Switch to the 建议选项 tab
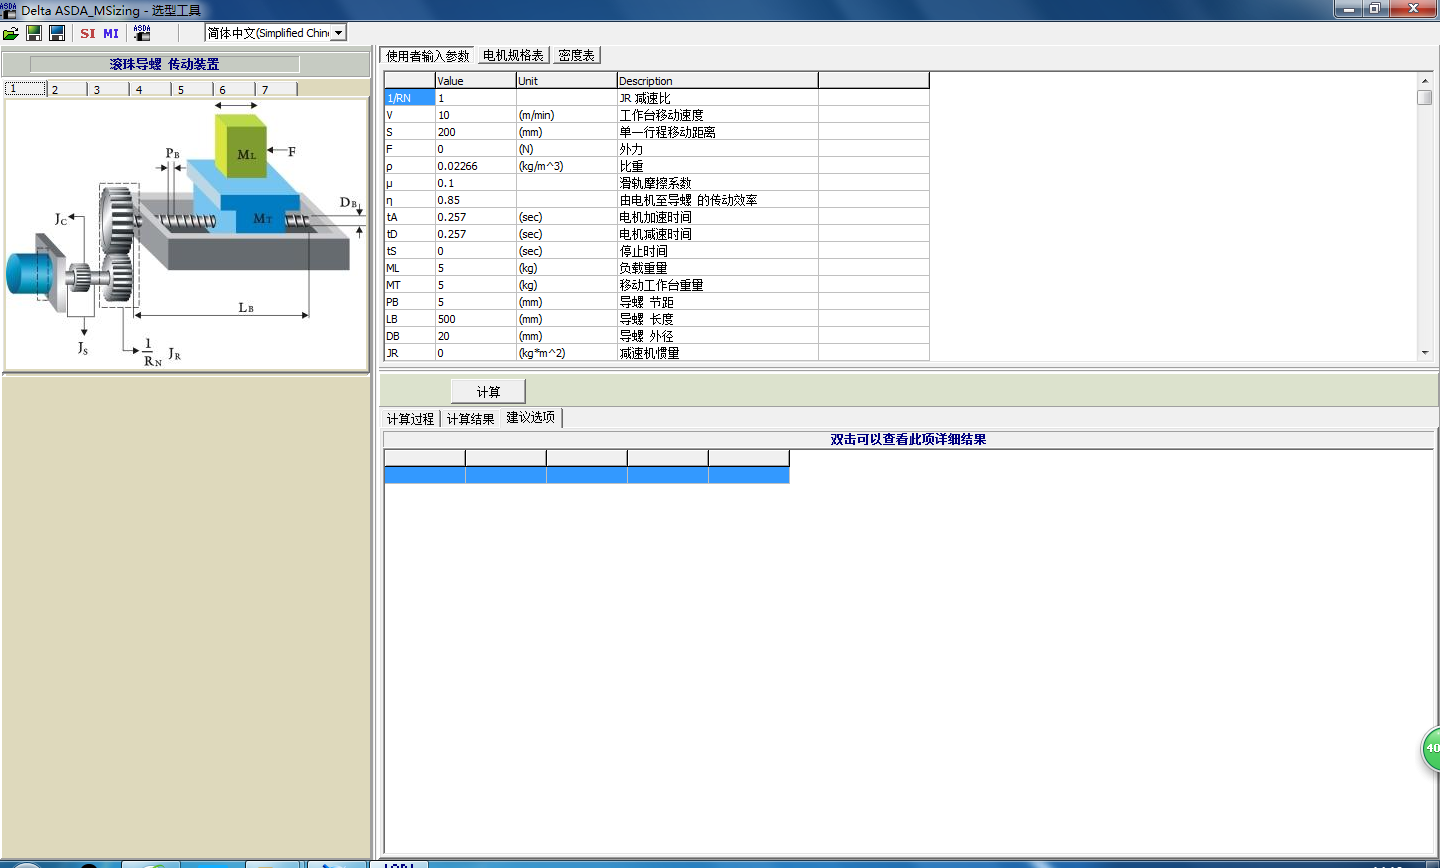1440x868 pixels. (531, 418)
